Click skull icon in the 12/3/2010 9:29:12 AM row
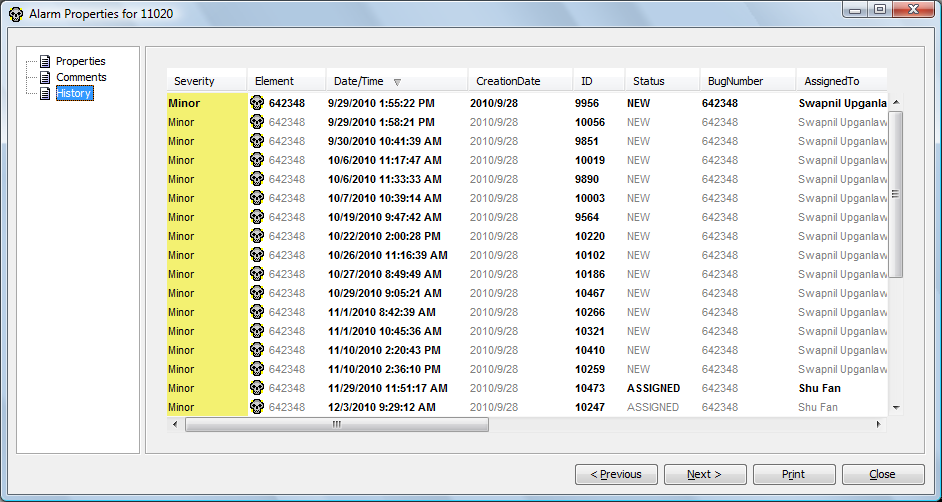942x502 pixels. tap(257, 407)
